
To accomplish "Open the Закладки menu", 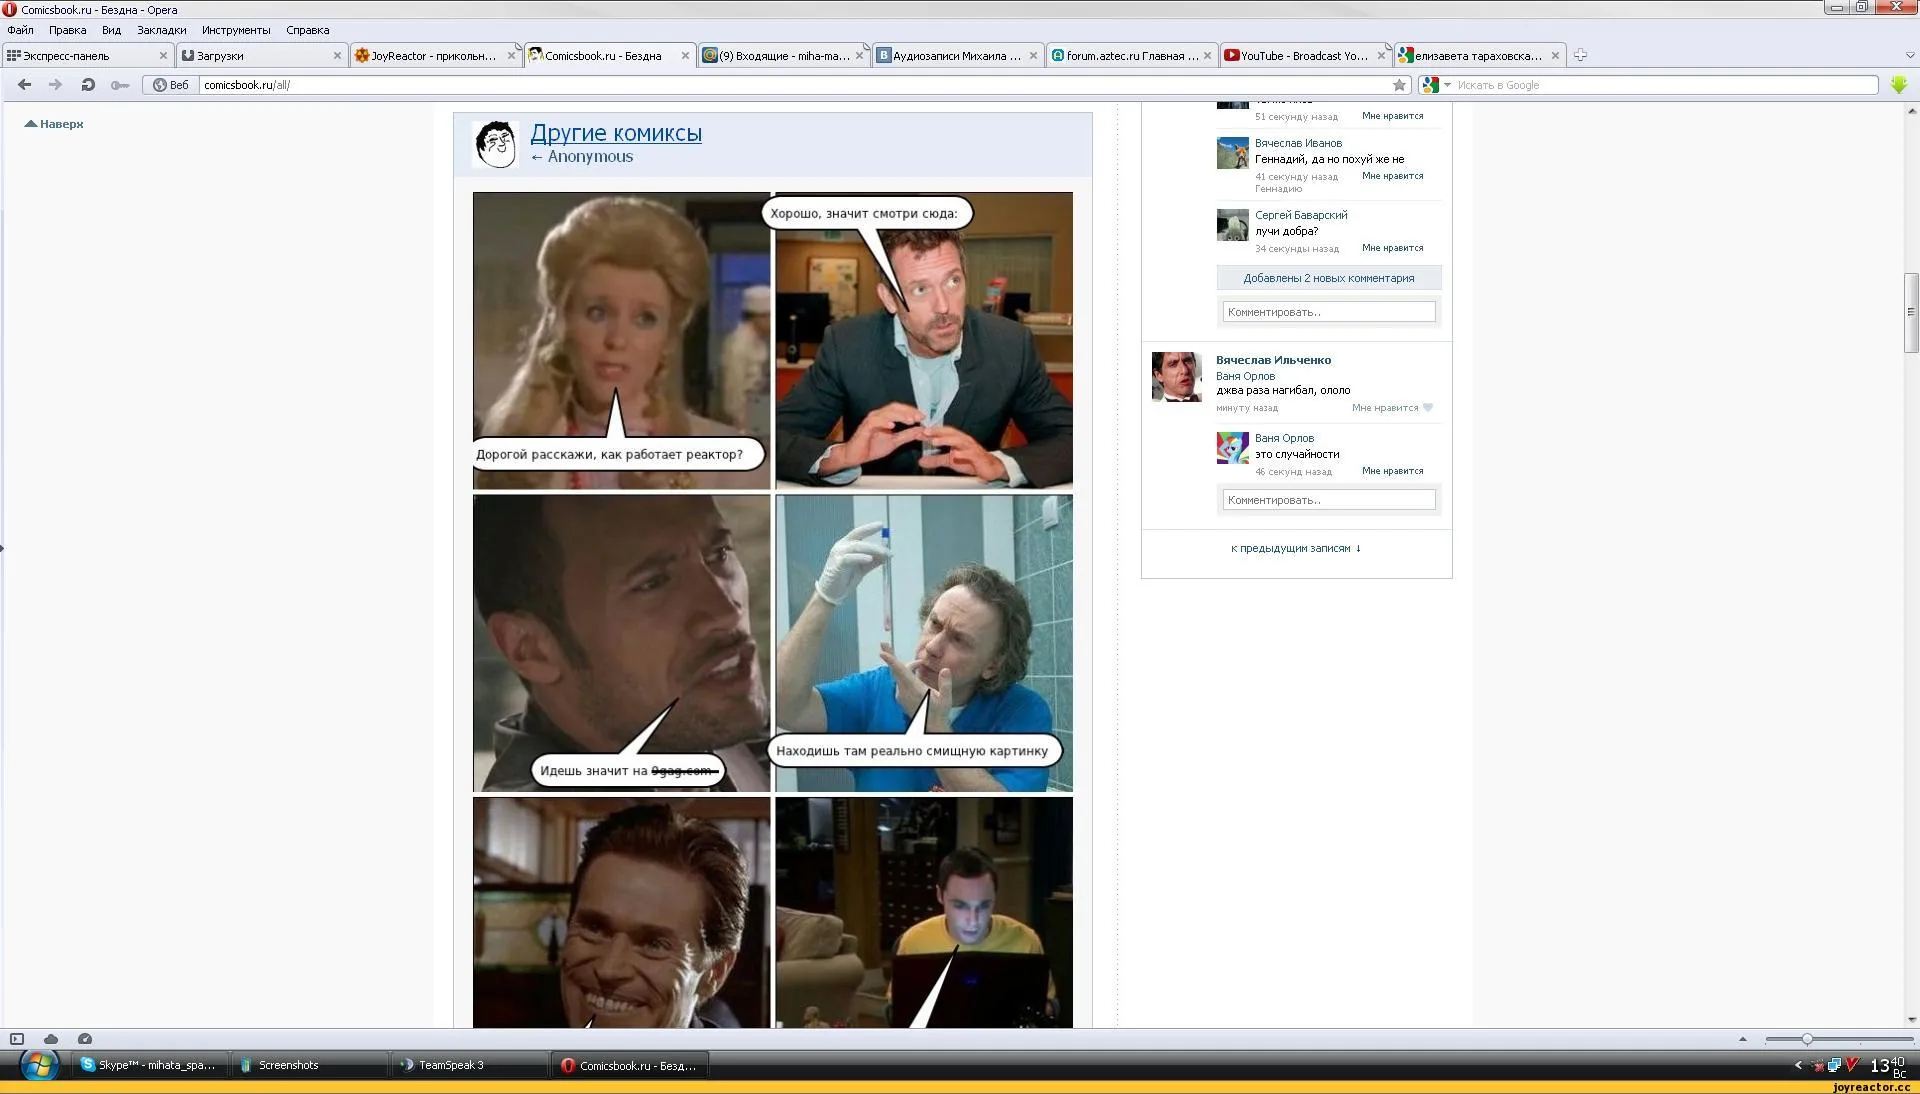I will (161, 30).
